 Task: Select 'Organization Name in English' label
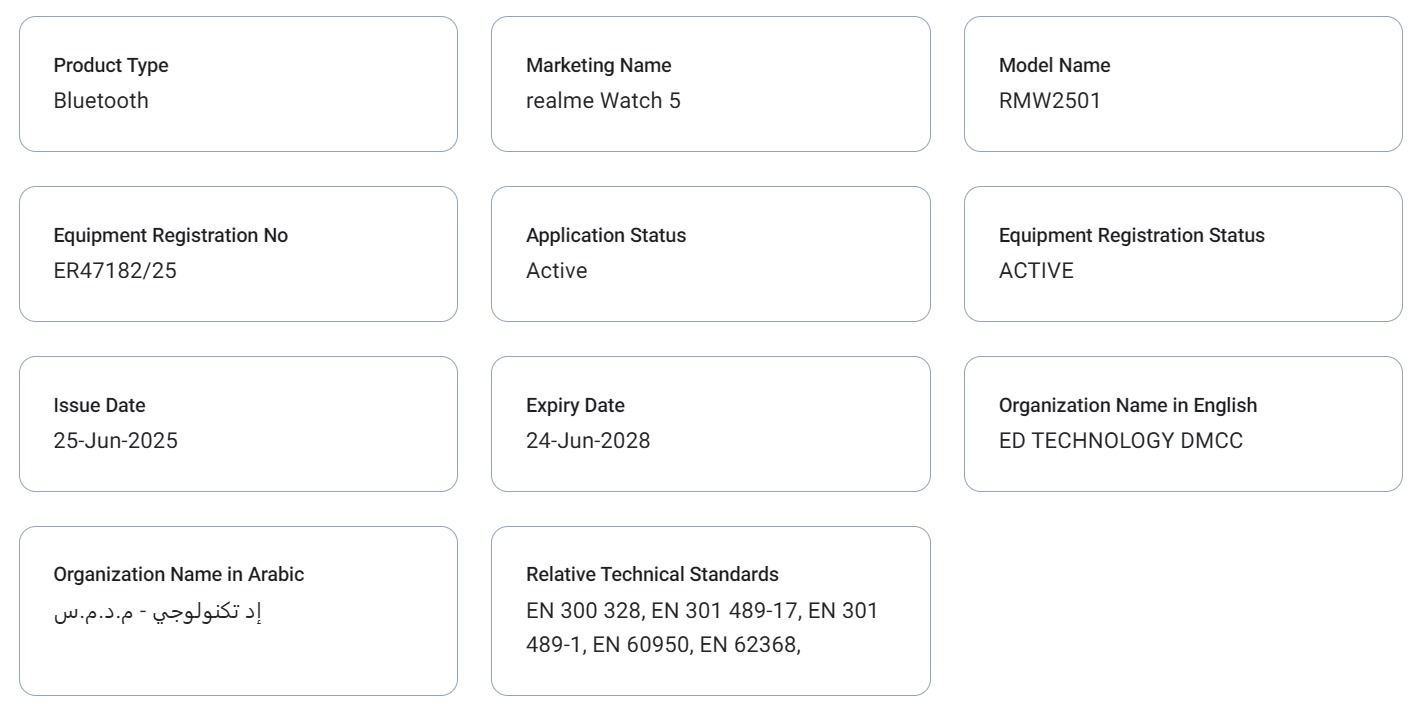point(1128,405)
